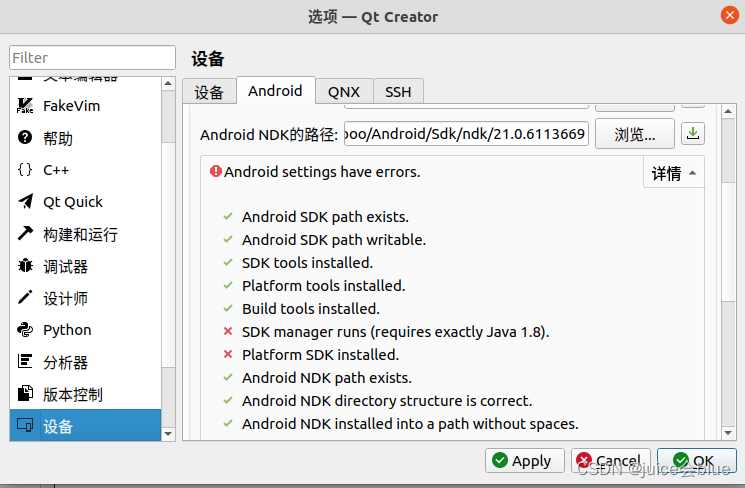745x488 pixels.
Task: Close the Qt Creator options dialog
Action: click(729, 15)
